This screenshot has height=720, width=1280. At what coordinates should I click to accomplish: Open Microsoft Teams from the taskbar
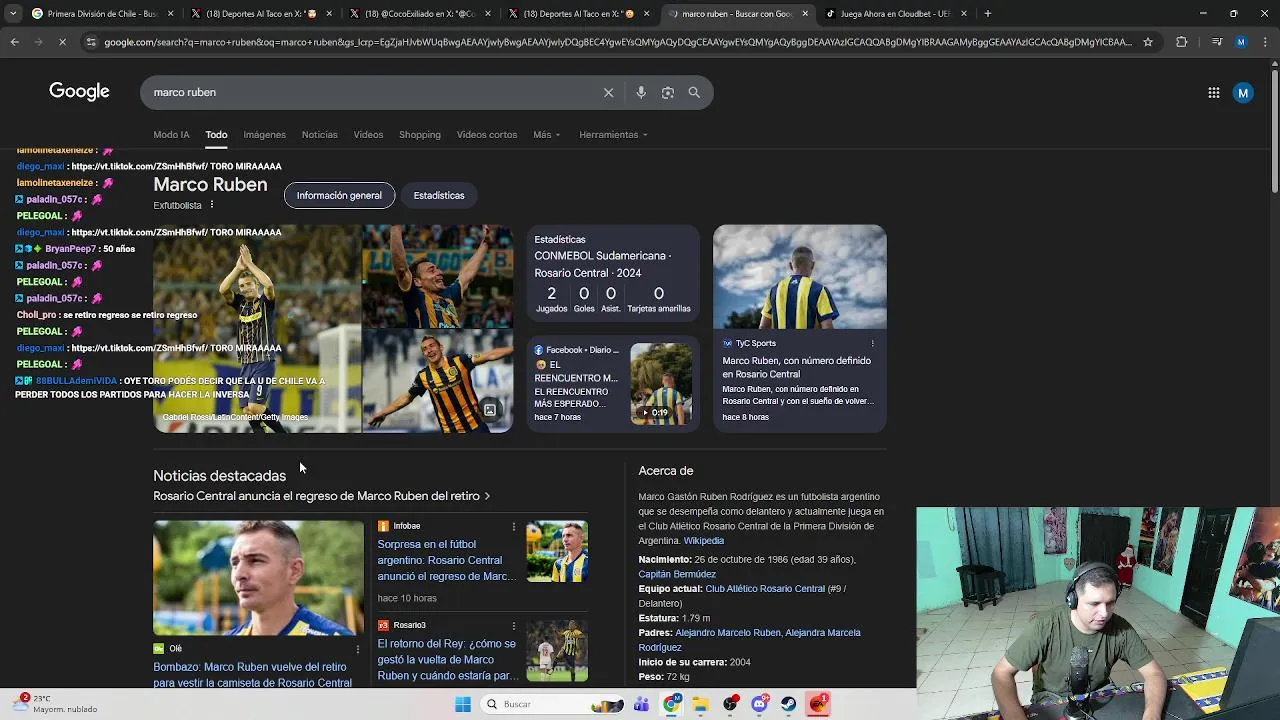(642, 704)
